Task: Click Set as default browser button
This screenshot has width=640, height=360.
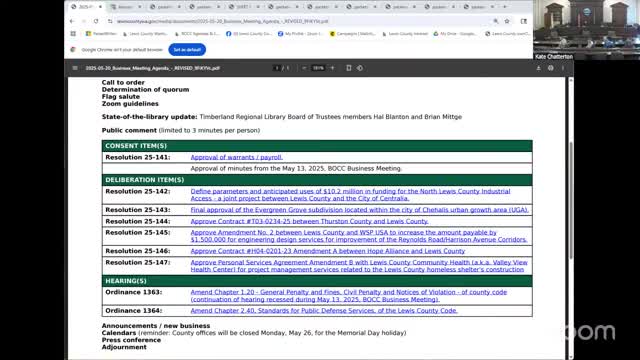Action: coord(187,50)
